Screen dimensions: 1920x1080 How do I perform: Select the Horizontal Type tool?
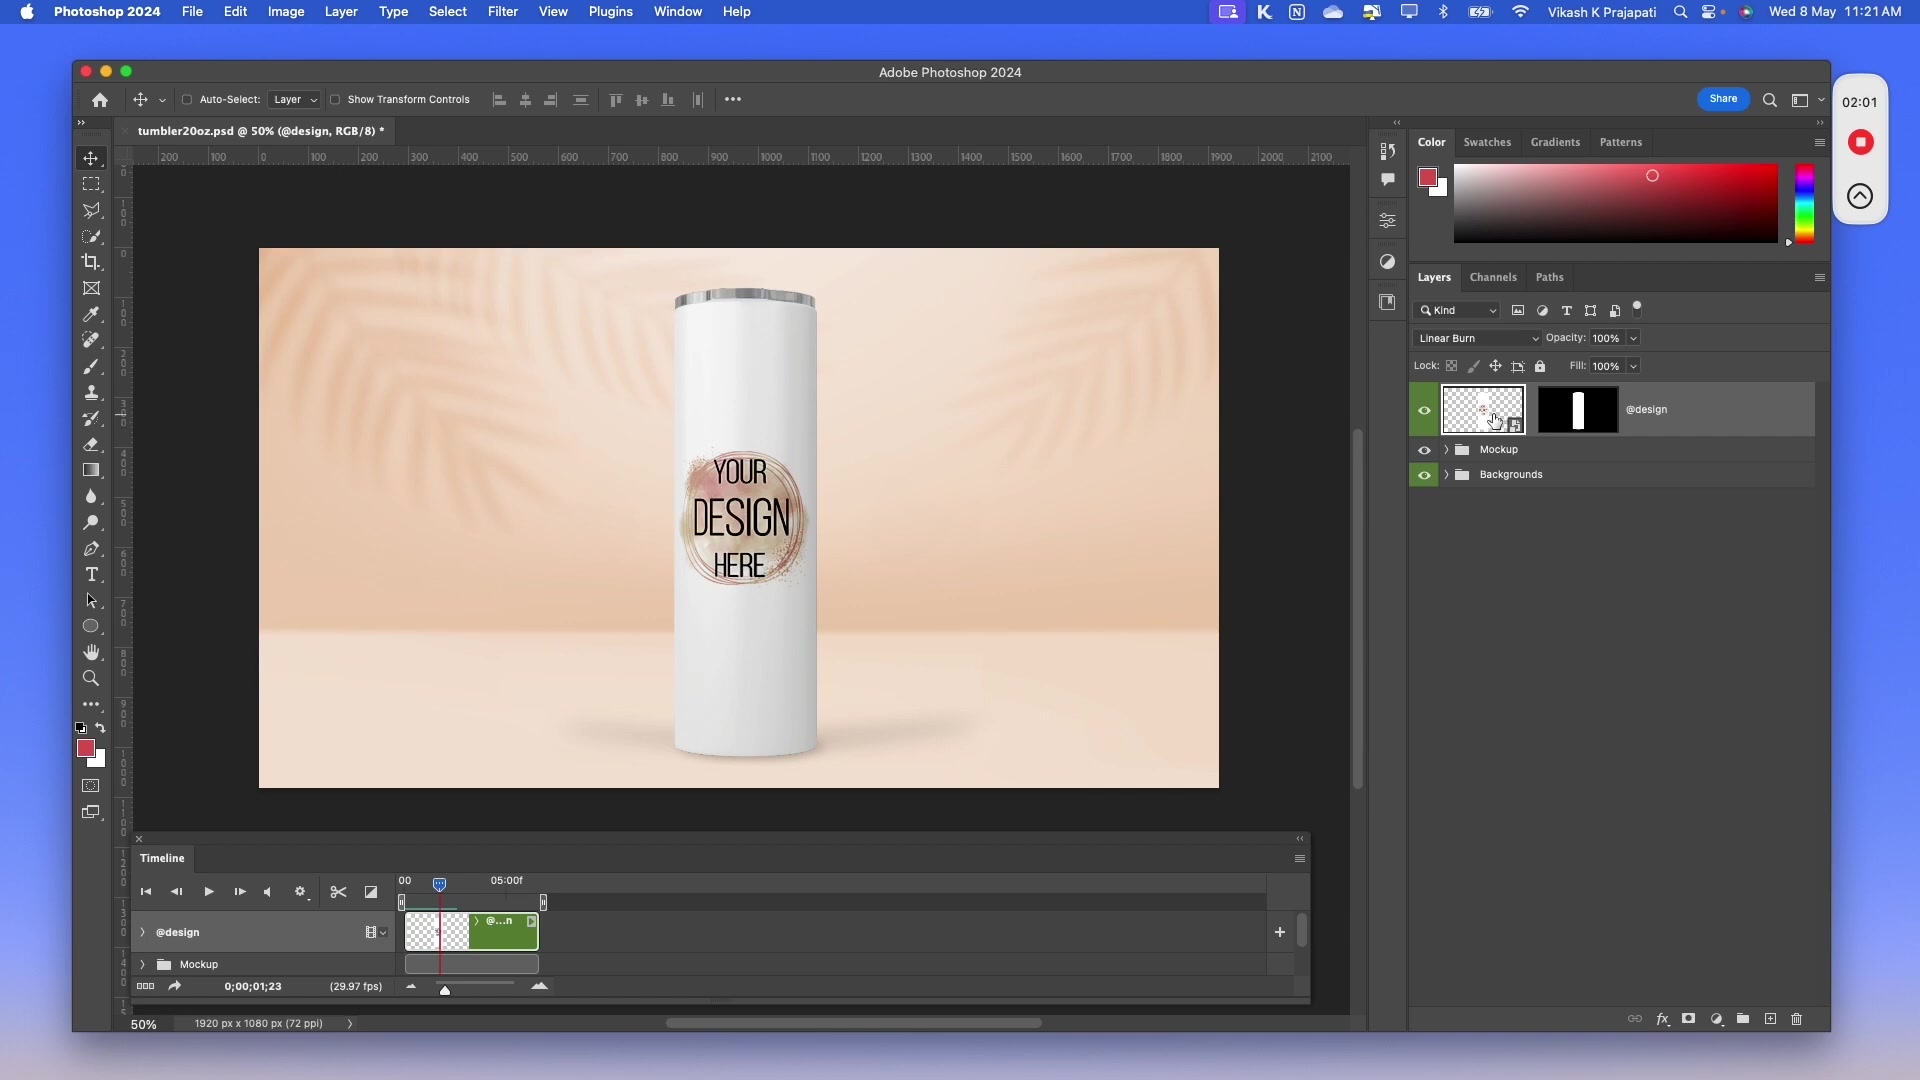point(91,574)
